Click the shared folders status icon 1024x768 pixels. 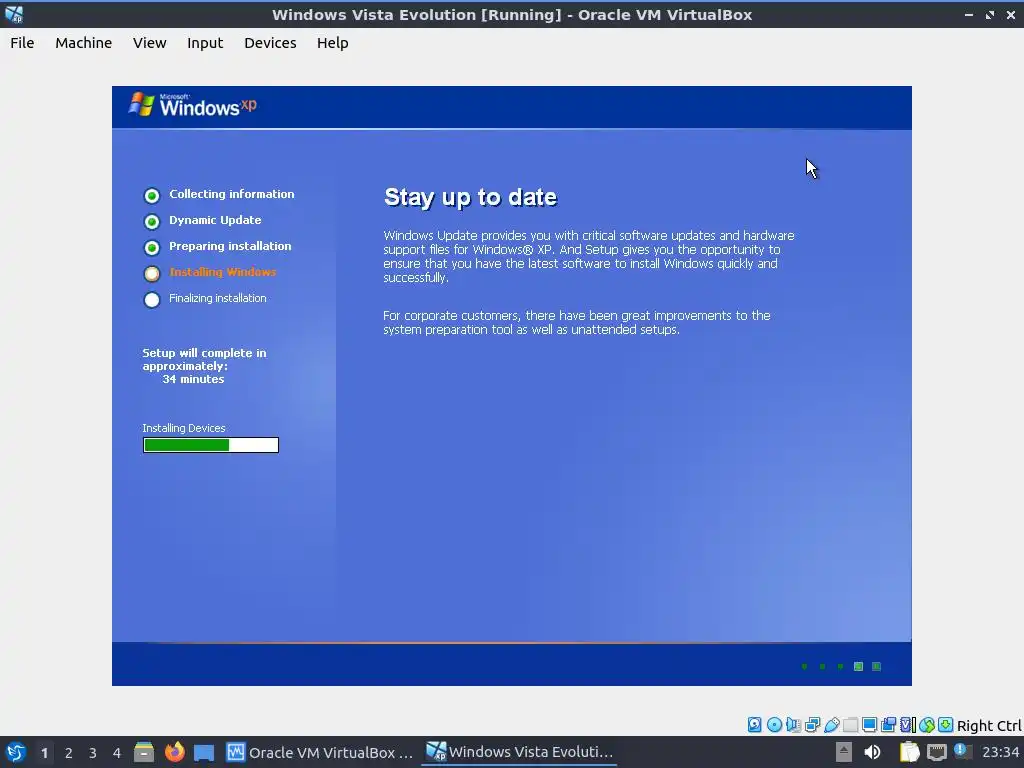(x=850, y=724)
